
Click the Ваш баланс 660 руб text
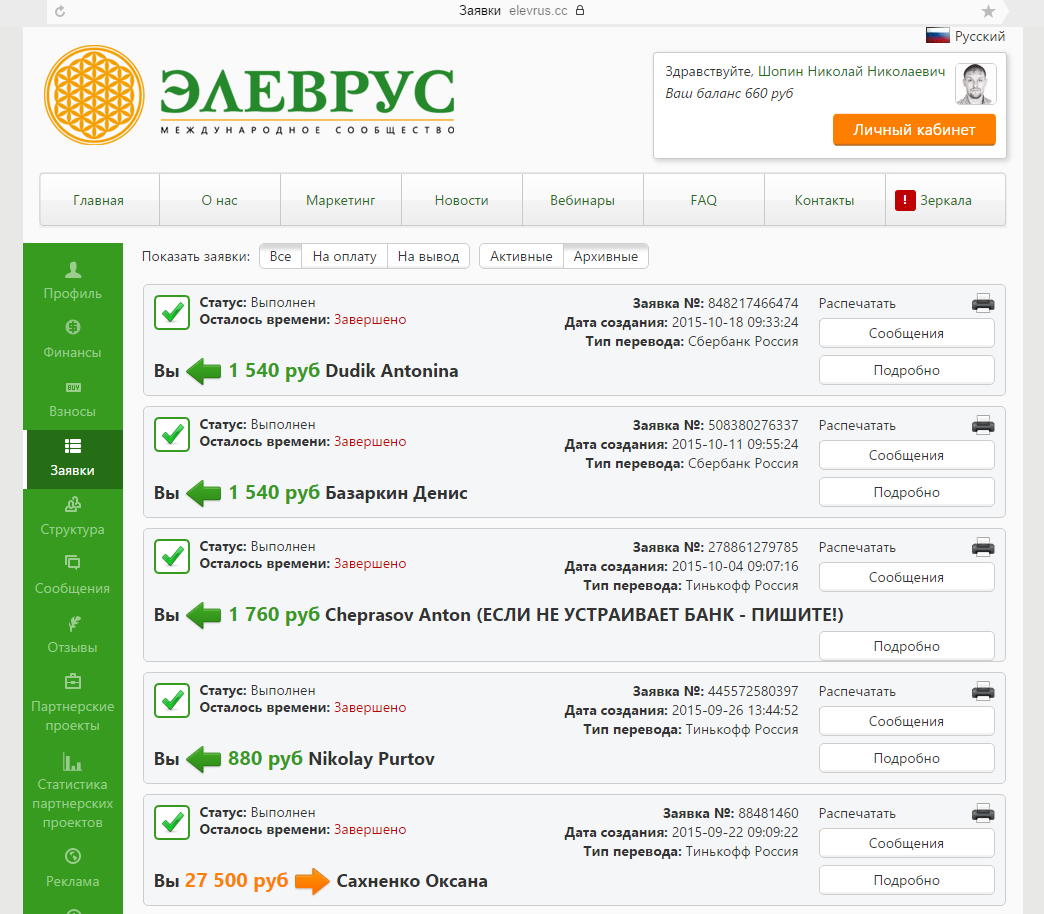coord(729,93)
